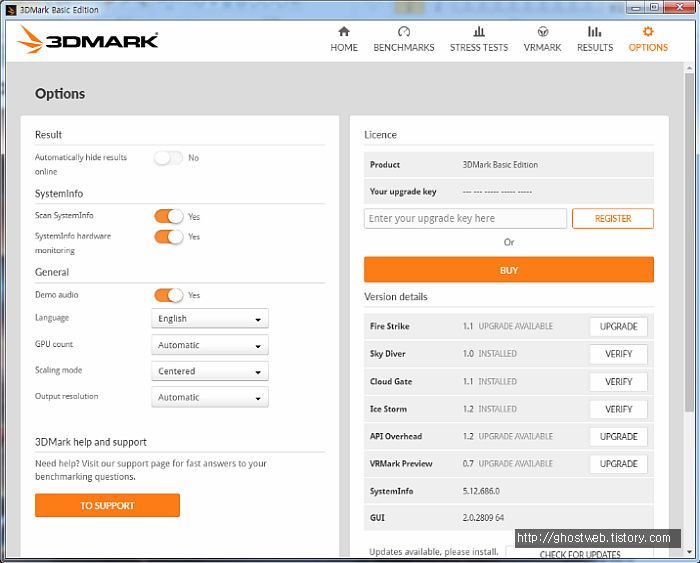Click the Stress Tests bar chart icon
Viewport: 700px width, 563px height.
click(479, 31)
